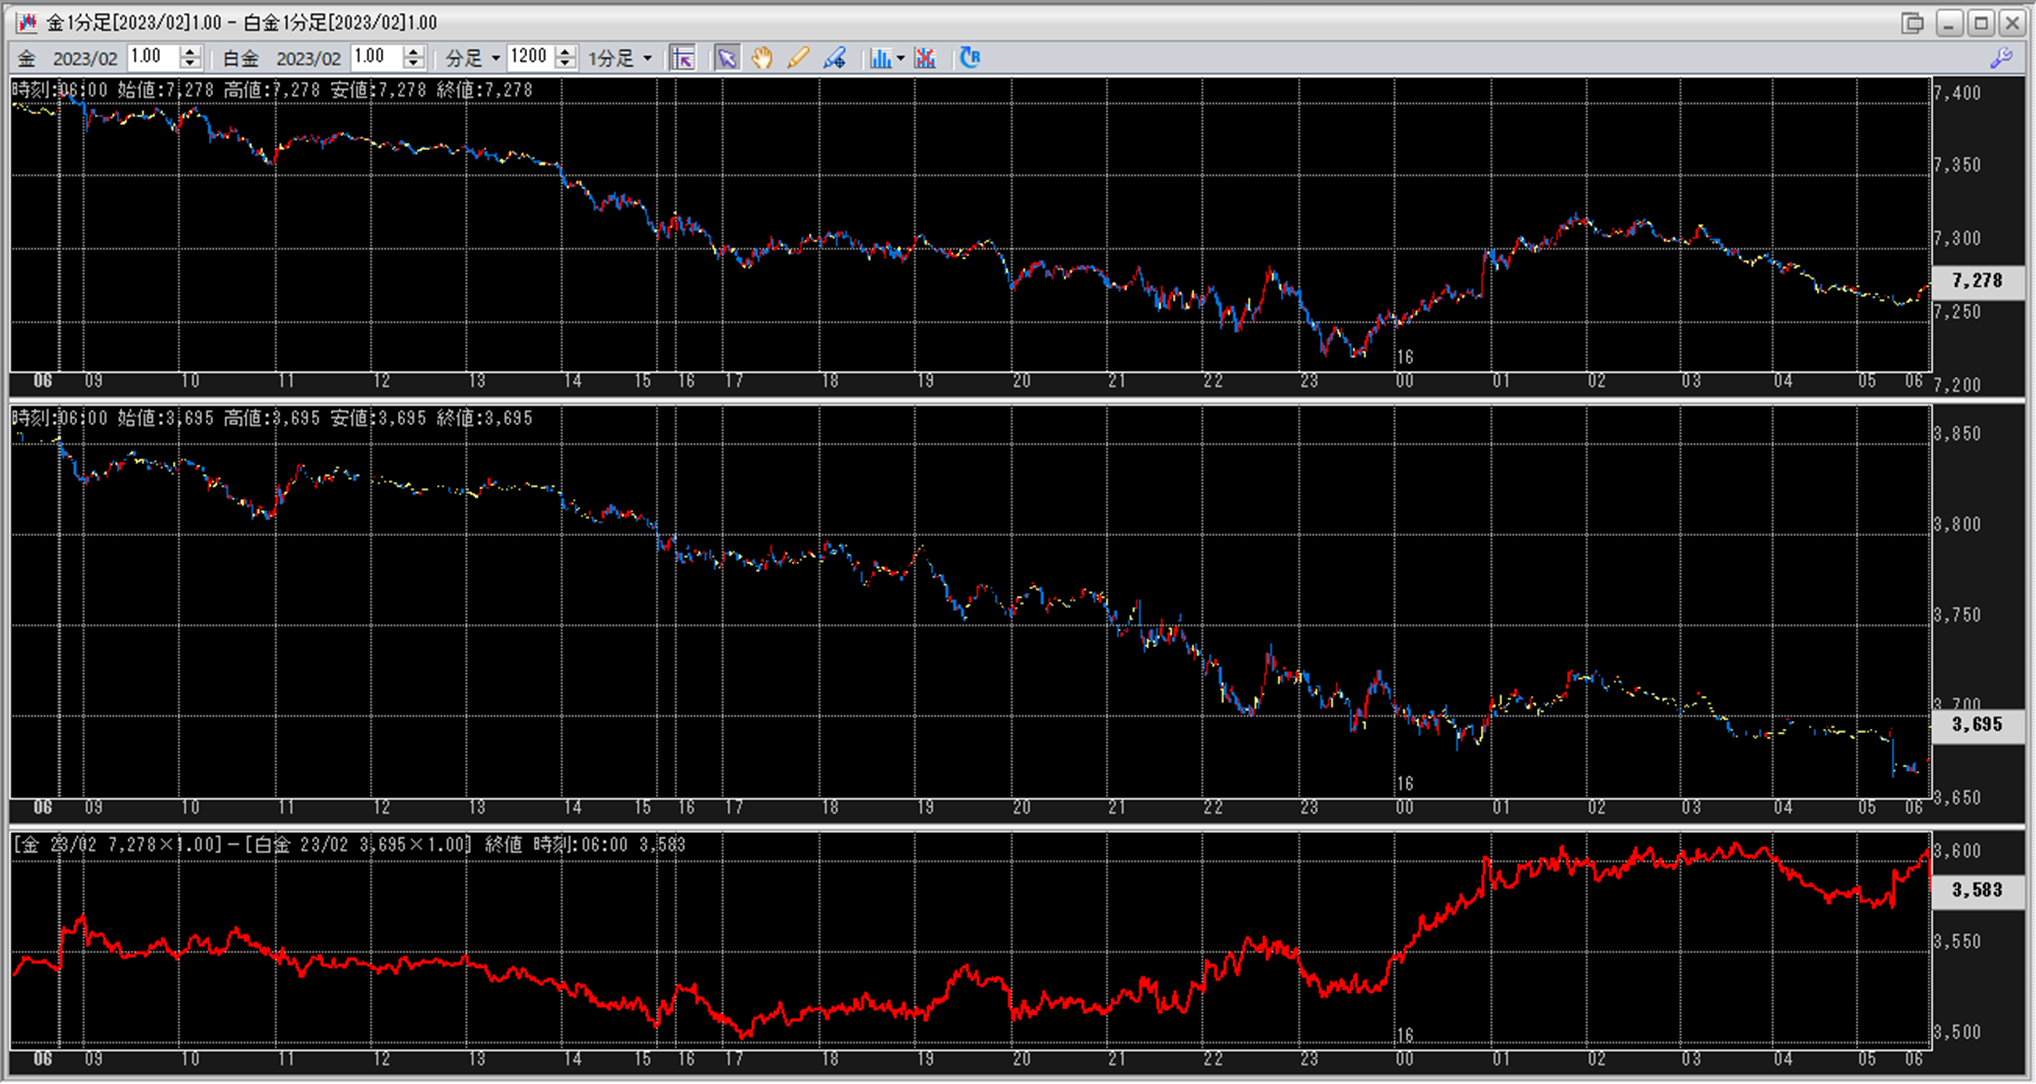
Task: Select the arrow pointer cursor tool
Action: pyautogui.click(x=727, y=58)
